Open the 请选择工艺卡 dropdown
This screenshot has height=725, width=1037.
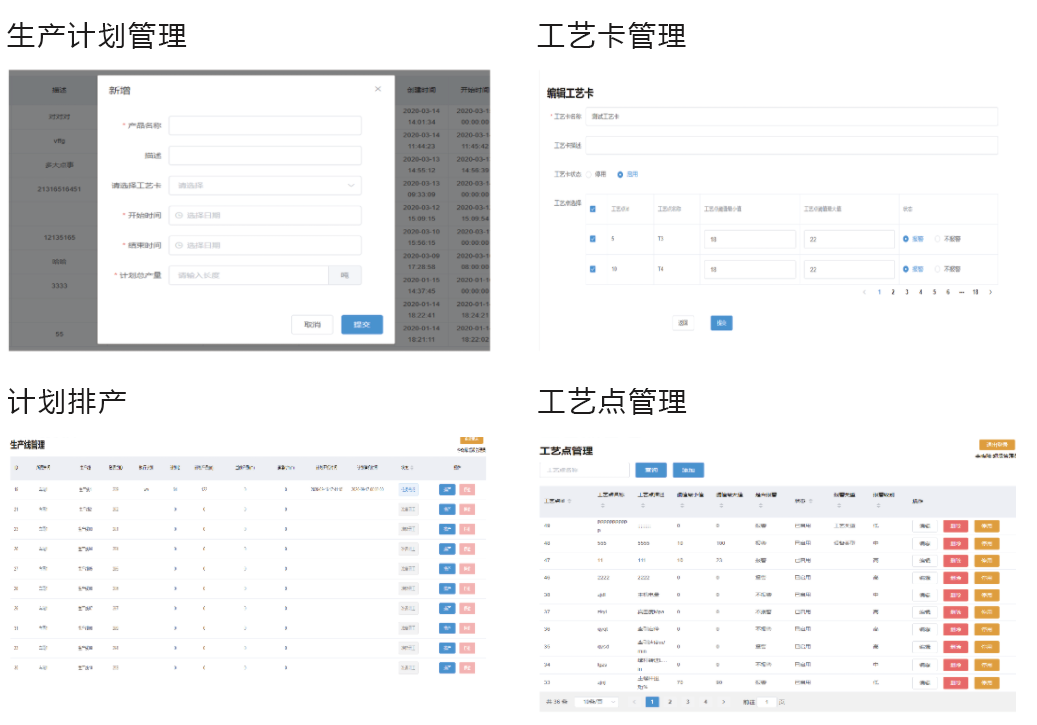265,185
